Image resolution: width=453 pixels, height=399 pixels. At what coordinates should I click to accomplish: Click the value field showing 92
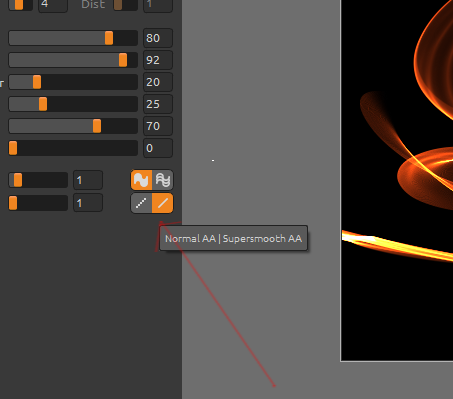[158, 60]
